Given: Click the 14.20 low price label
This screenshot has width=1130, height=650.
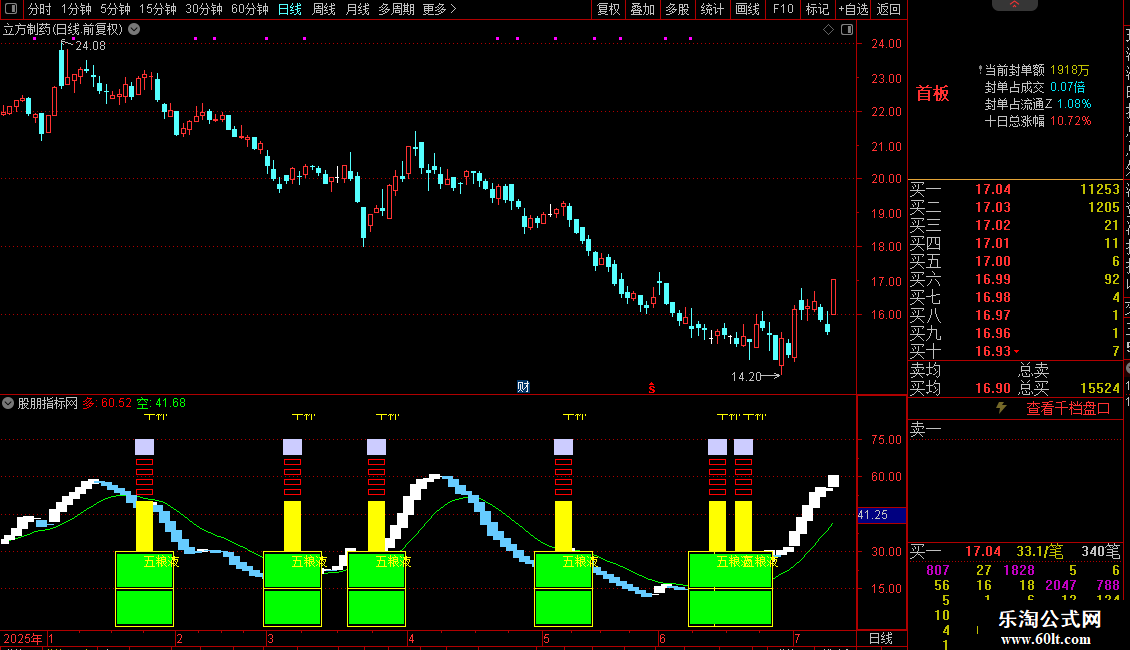Looking at the screenshot, I should coord(746,377).
